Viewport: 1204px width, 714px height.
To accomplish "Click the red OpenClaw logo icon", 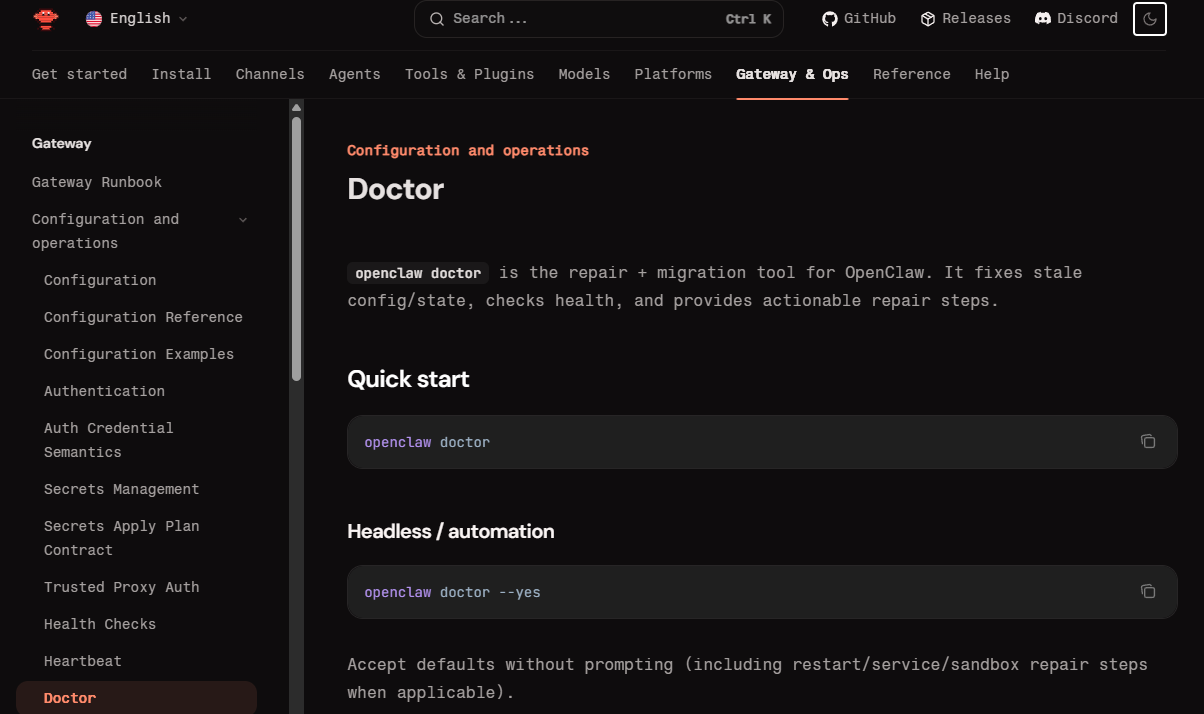I will [46, 19].
